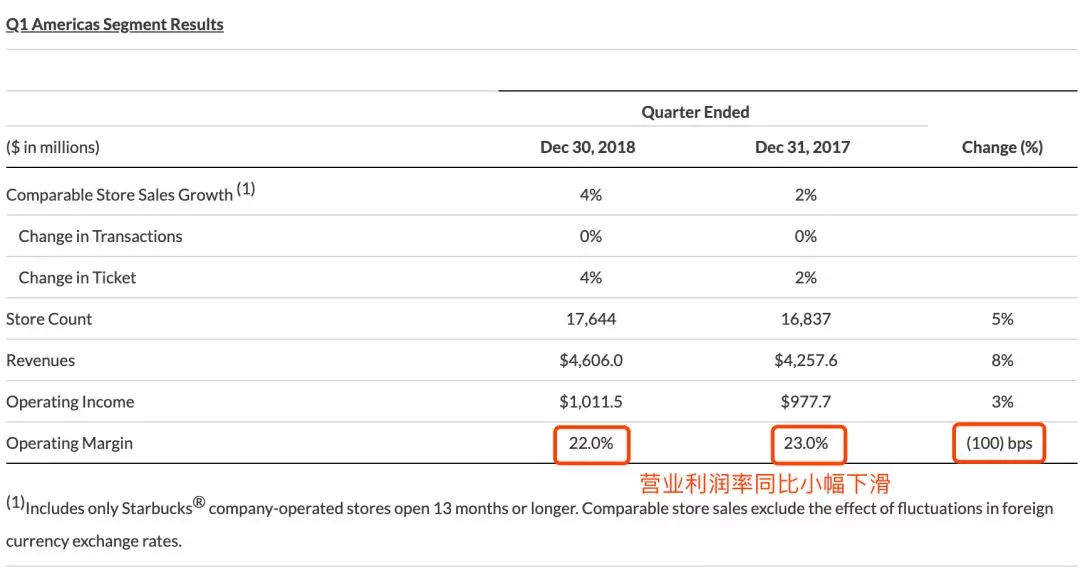Select the Change (%) column header
Image resolution: width=1080 pixels, height=568 pixels.
pos(1002,147)
